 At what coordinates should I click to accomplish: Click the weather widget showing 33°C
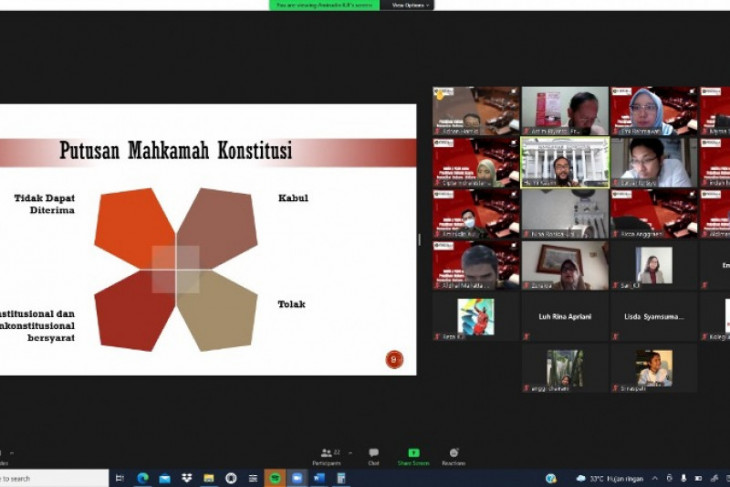tap(610, 479)
